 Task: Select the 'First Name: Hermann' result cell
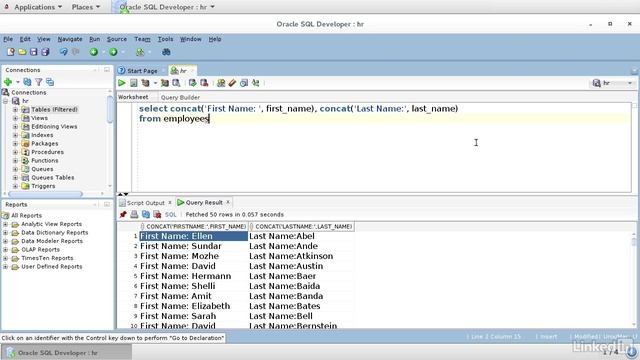[x=193, y=276]
